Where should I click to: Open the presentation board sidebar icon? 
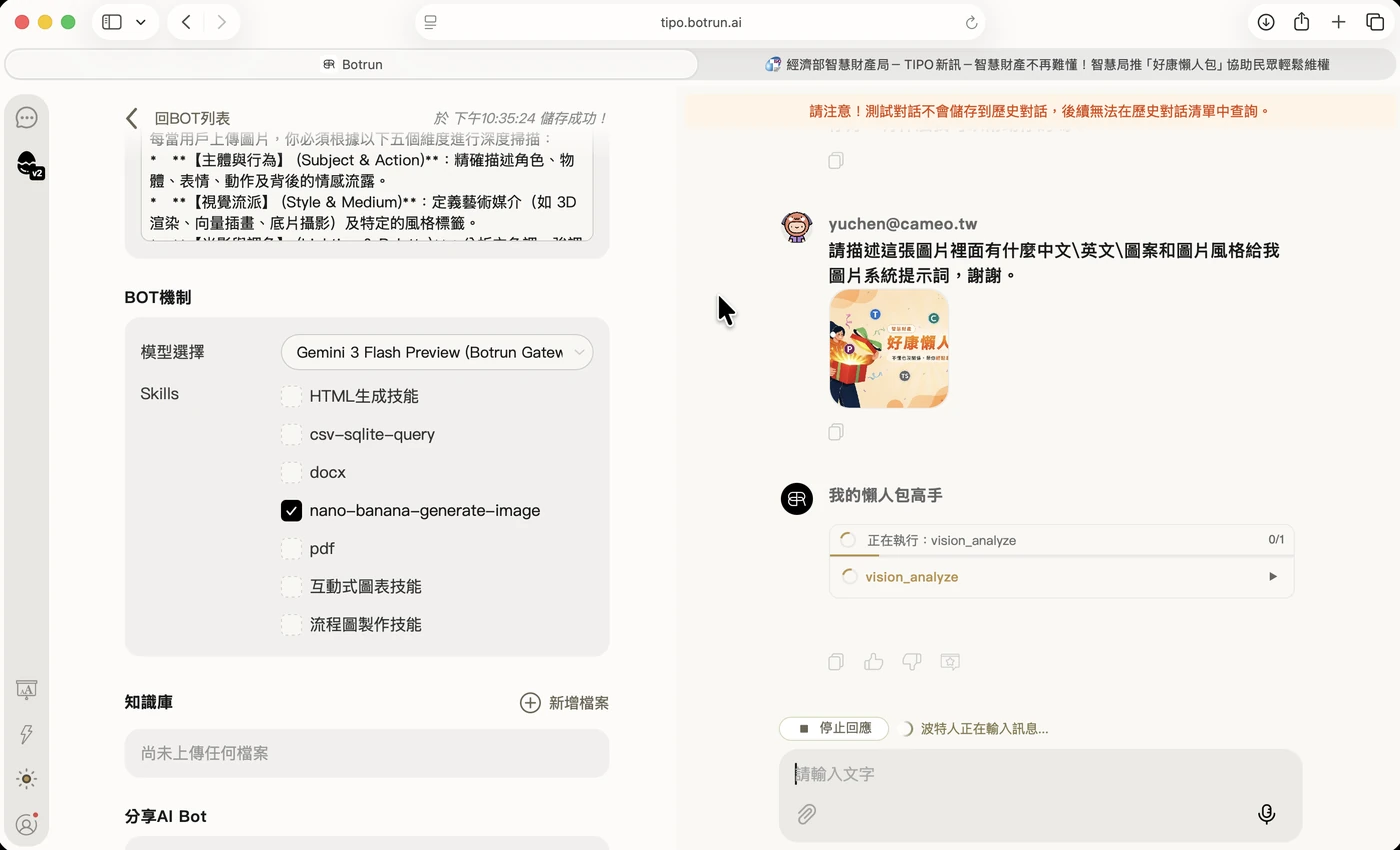27,689
